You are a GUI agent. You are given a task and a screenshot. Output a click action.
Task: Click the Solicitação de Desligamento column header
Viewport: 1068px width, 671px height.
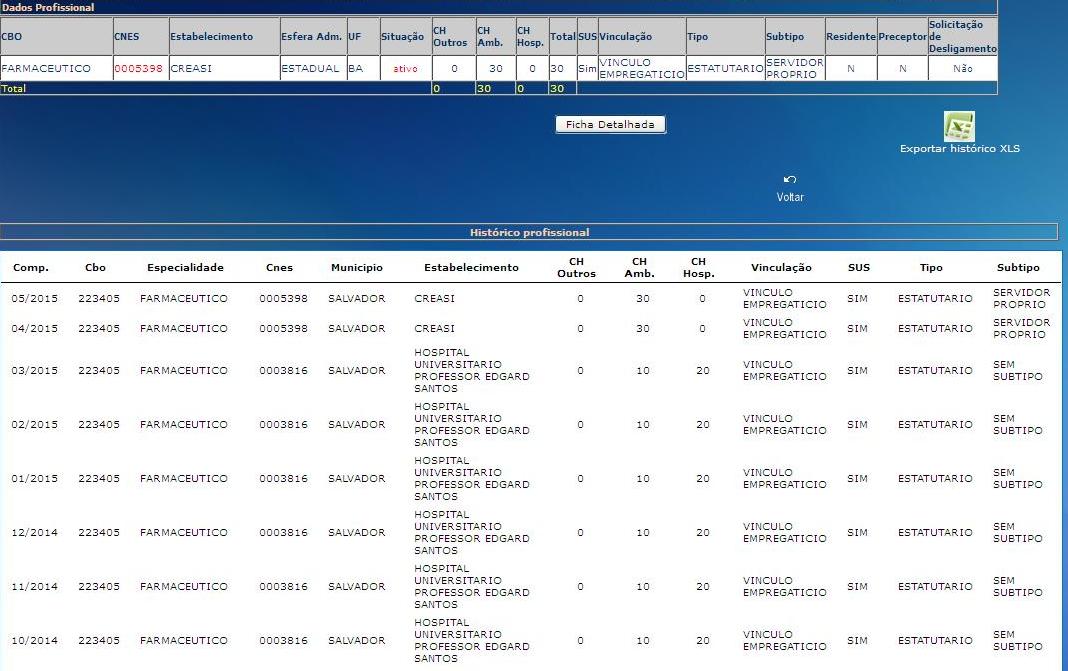coord(962,36)
